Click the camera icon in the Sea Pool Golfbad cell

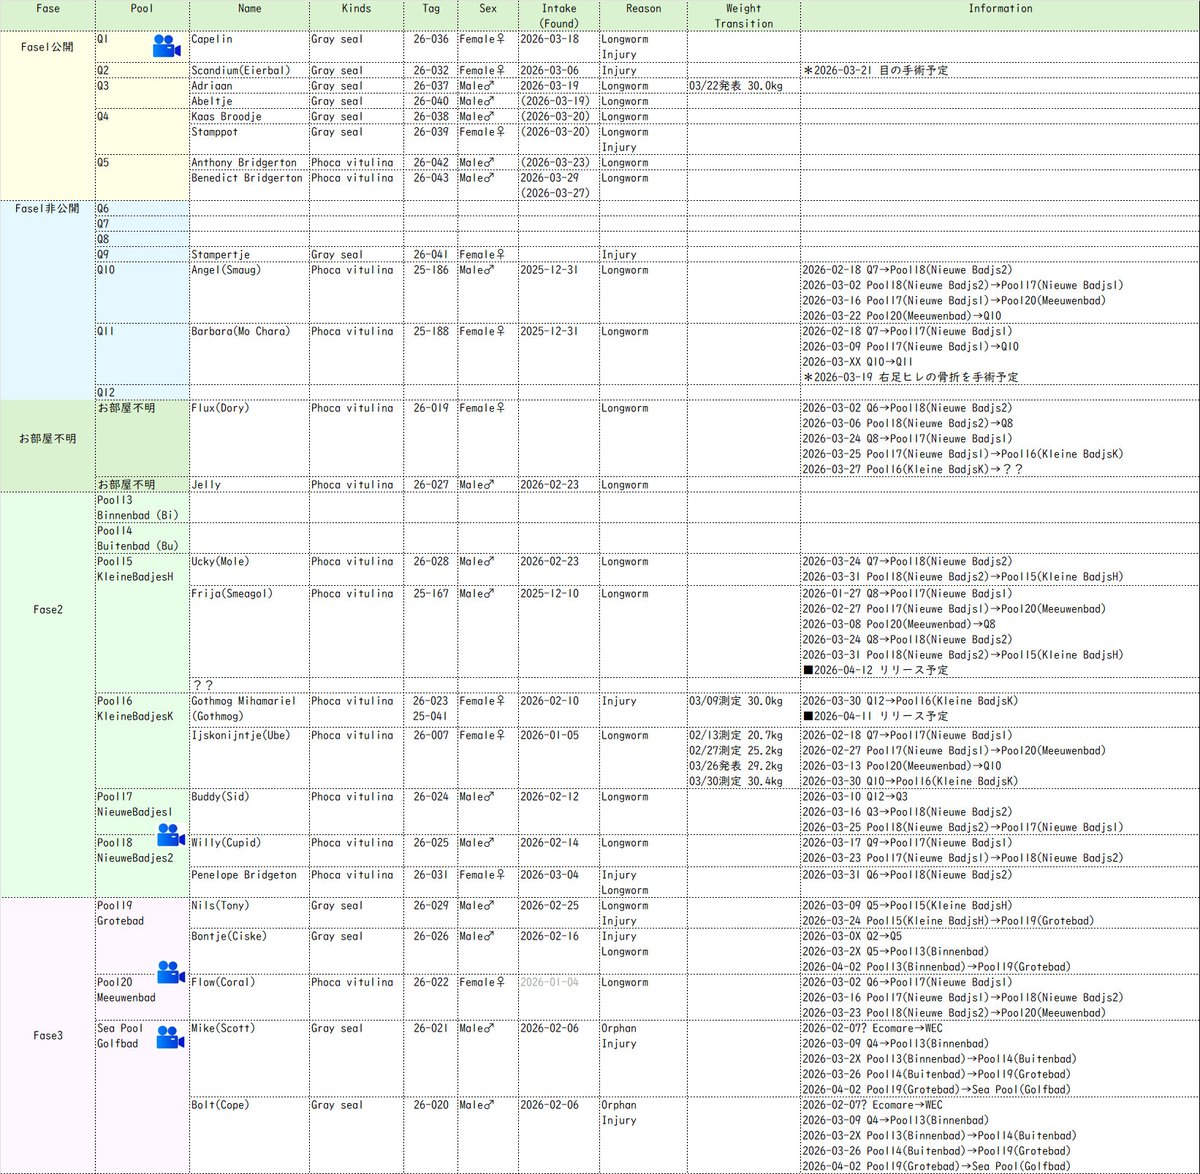(x=171, y=1038)
